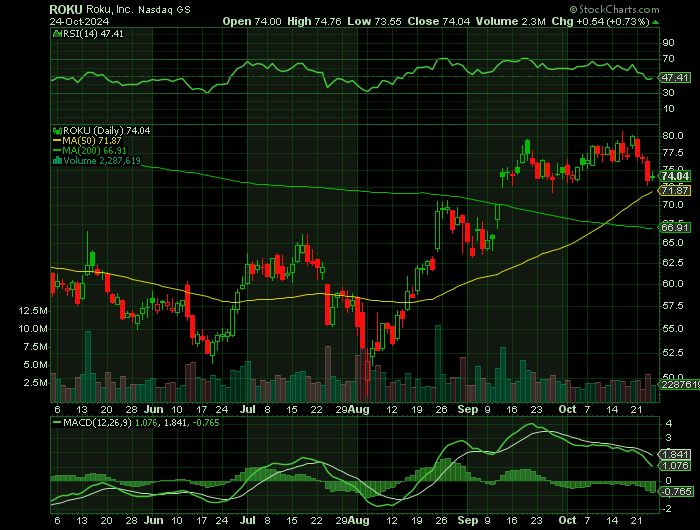This screenshot has width=700, height=530.
Task: Click the 74.04 last-price tag on the price axis
Action: click(675, 176)
